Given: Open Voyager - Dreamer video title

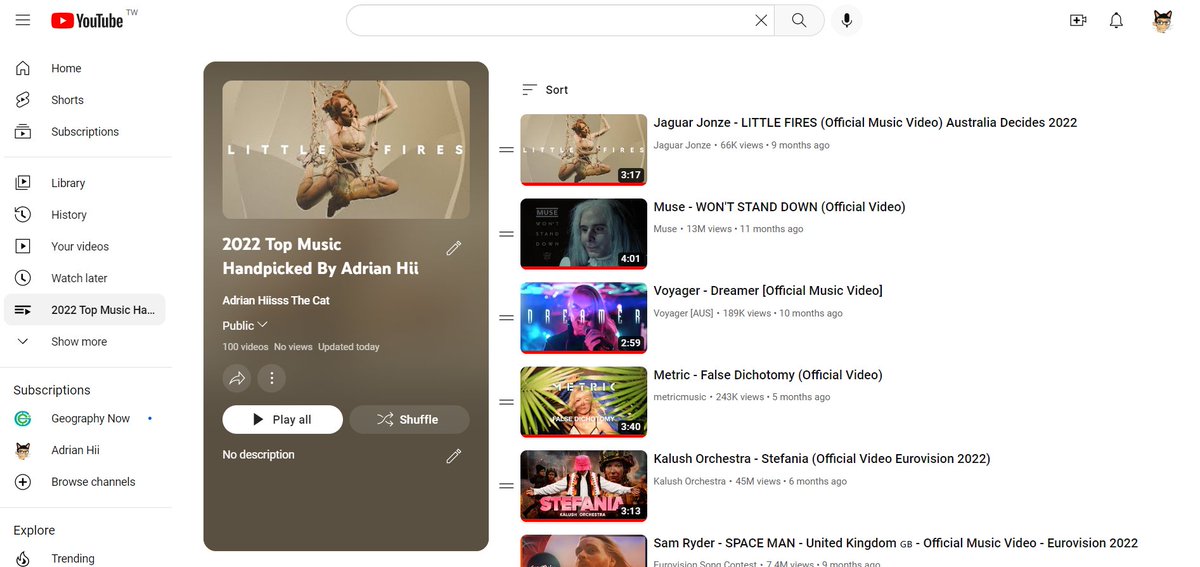Looking at the screenshot, I should pos(768,291).
